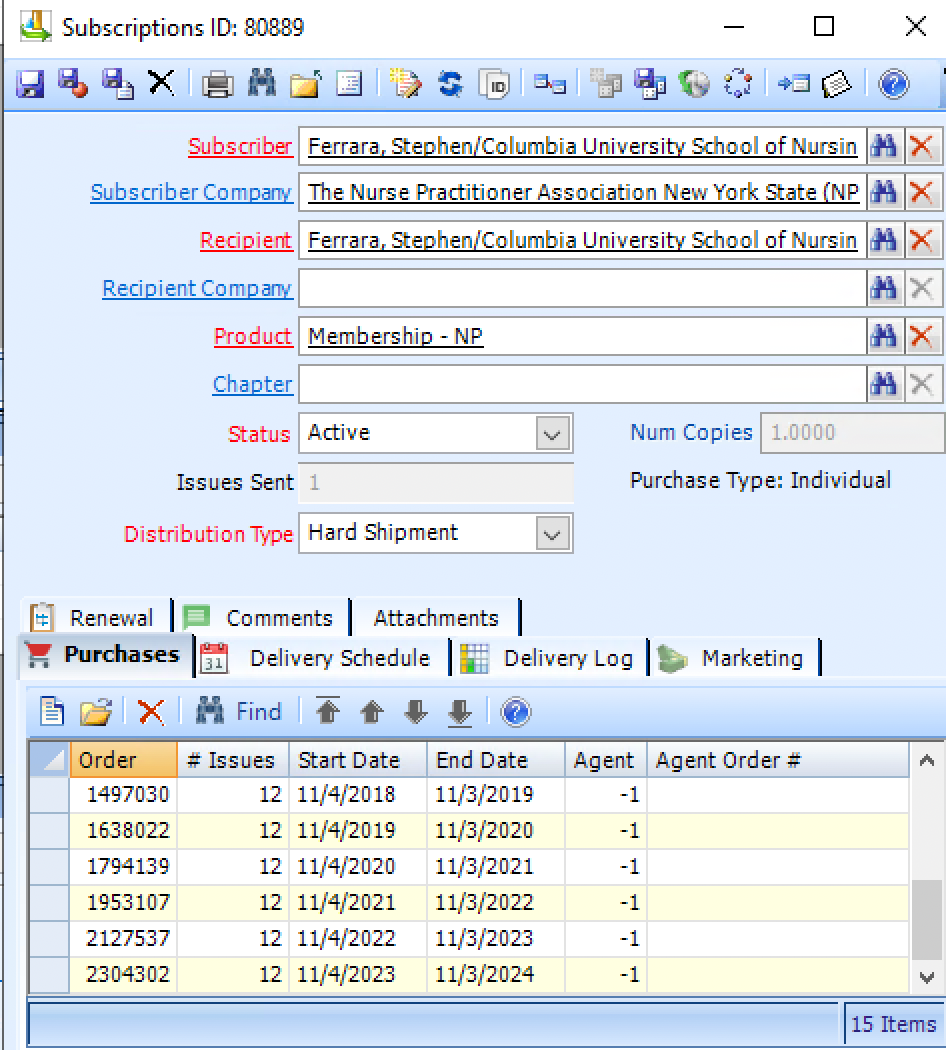The width and height of the screenshot is (946, 1050).
Task: Click the blue refresh arrows toolbar icon
Action: 451,84
